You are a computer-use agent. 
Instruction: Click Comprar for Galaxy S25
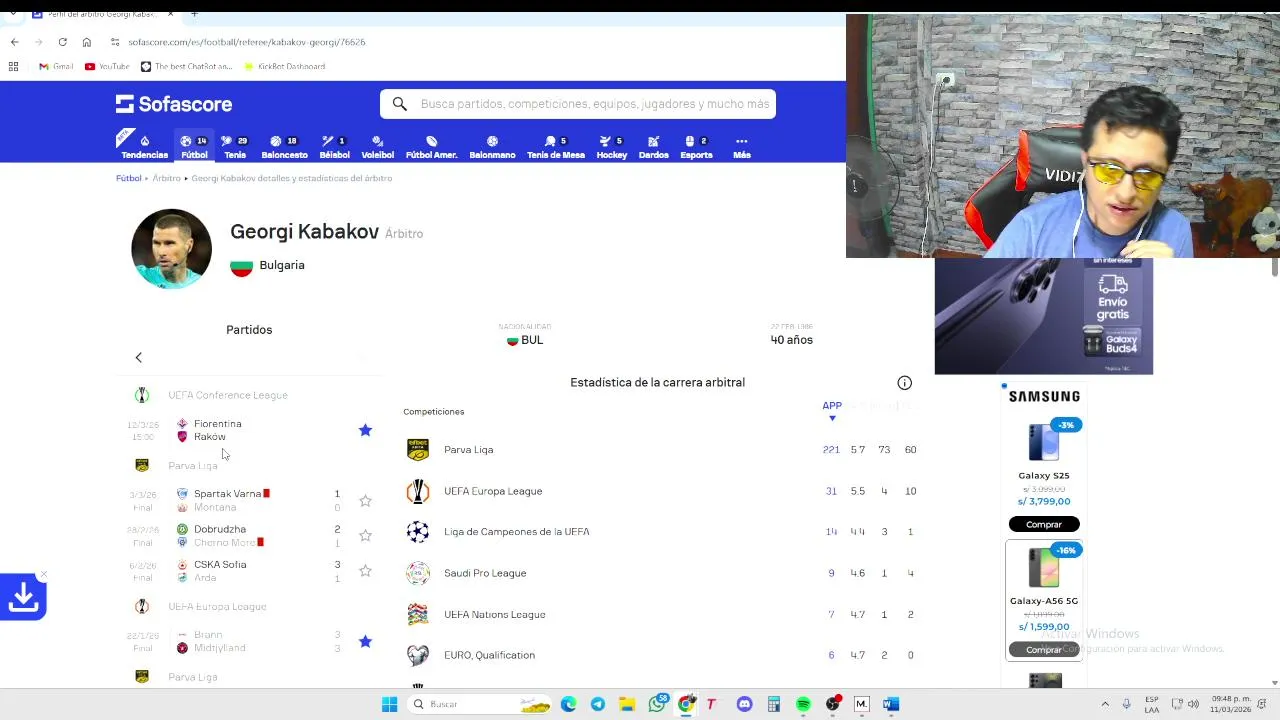1043,524
